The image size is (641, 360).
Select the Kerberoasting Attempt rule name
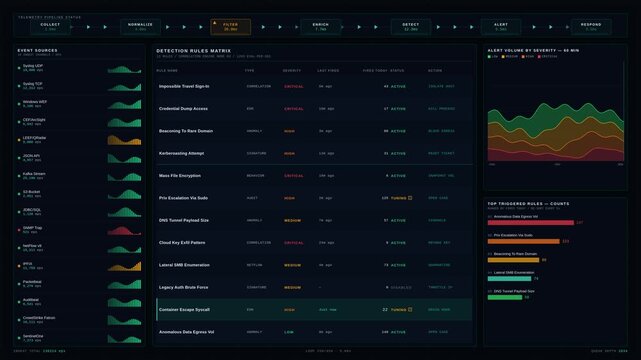(182, 153)
